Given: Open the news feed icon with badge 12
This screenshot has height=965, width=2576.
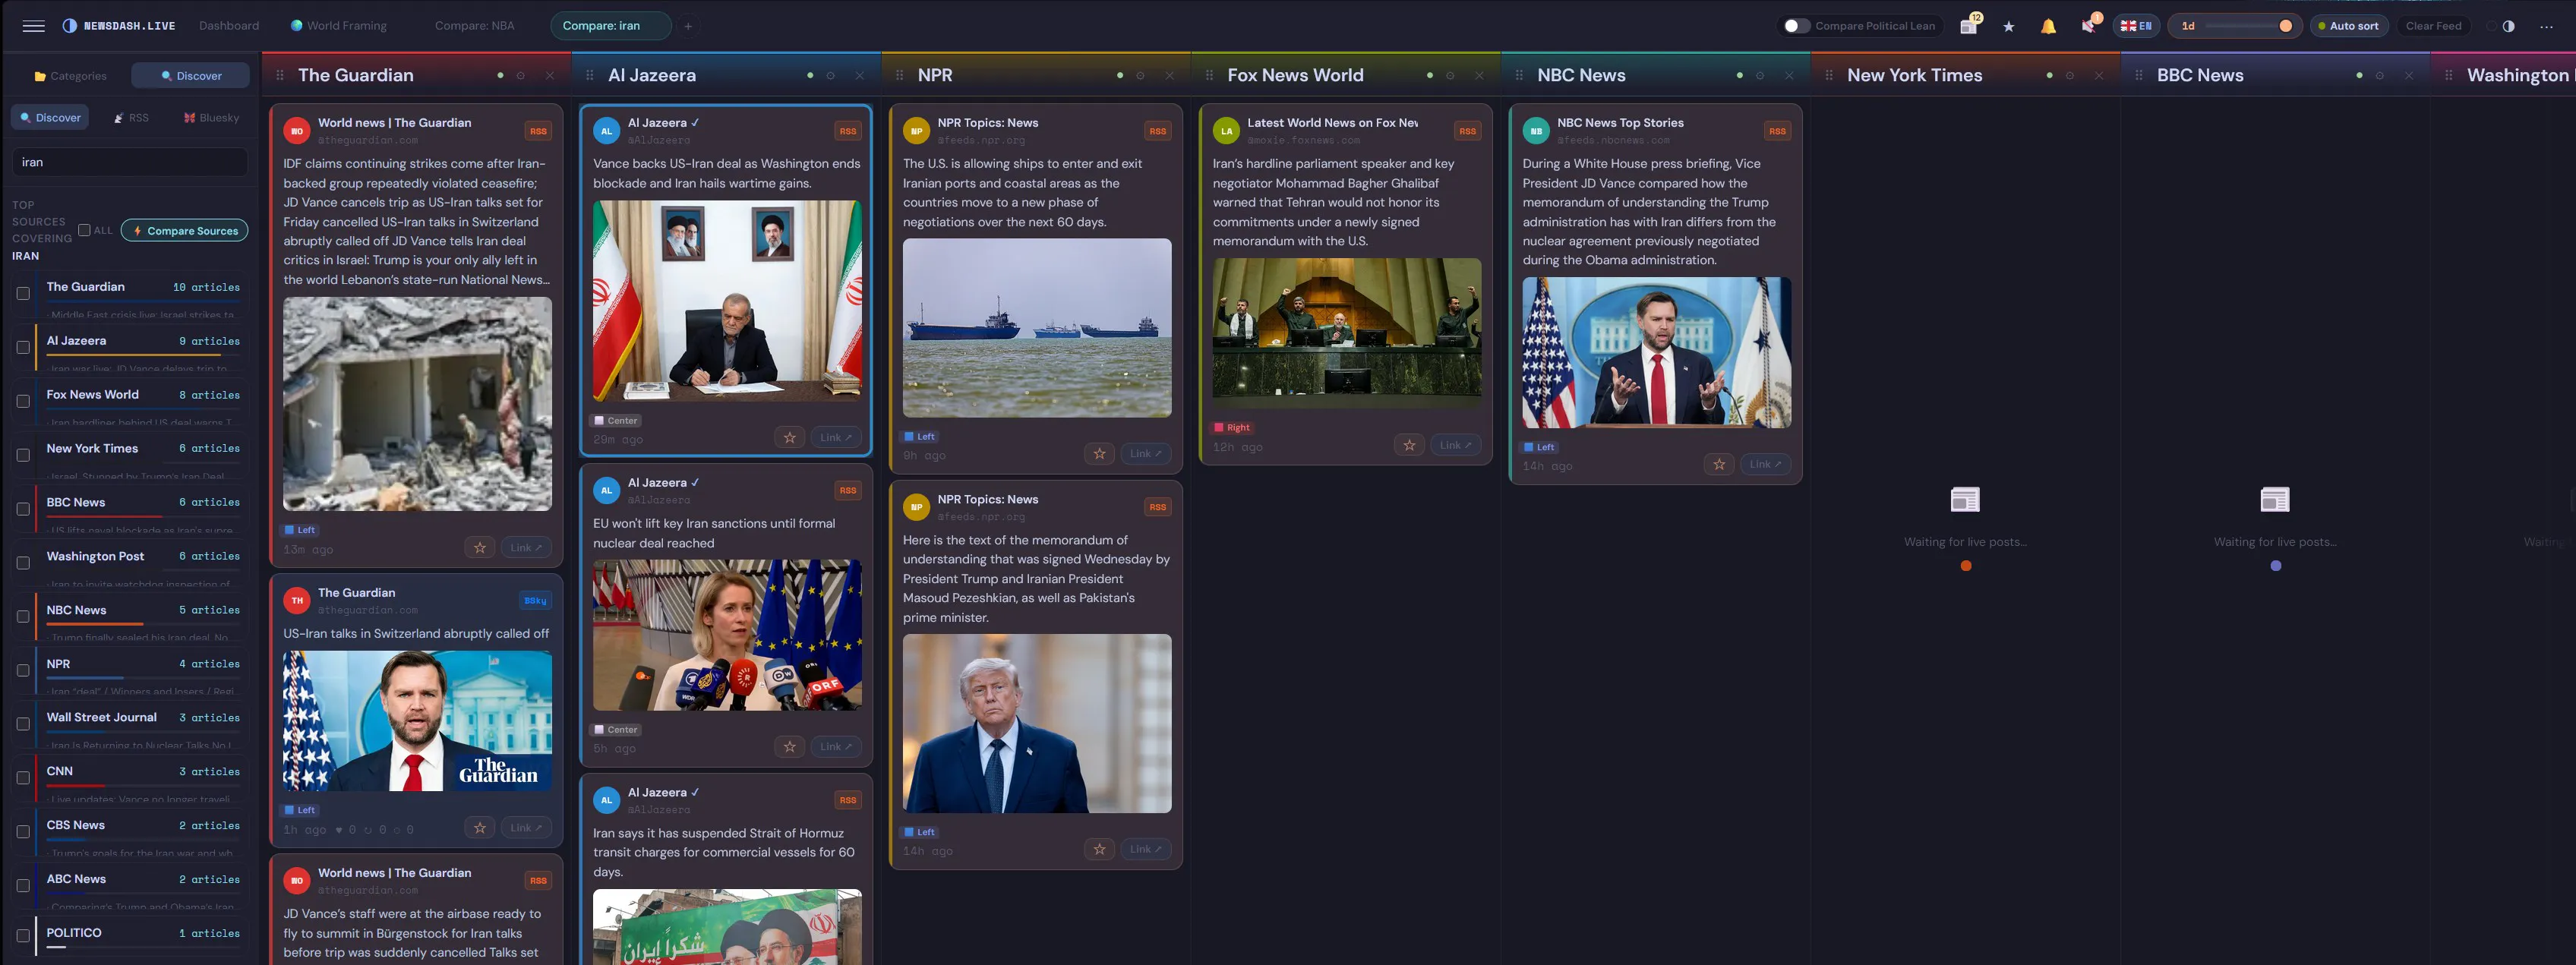Looking at the screenshot, I should pos(1968,26).
